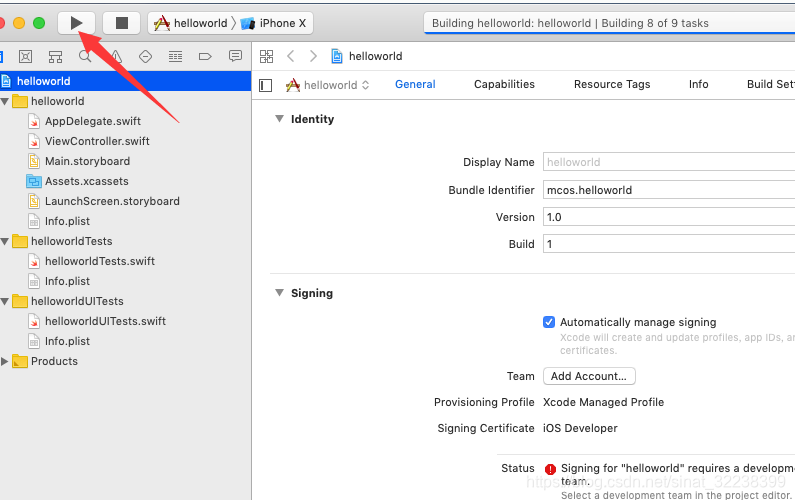Open Assets.xcassets catalog
The image size is (795, 500).
(86, 181)
